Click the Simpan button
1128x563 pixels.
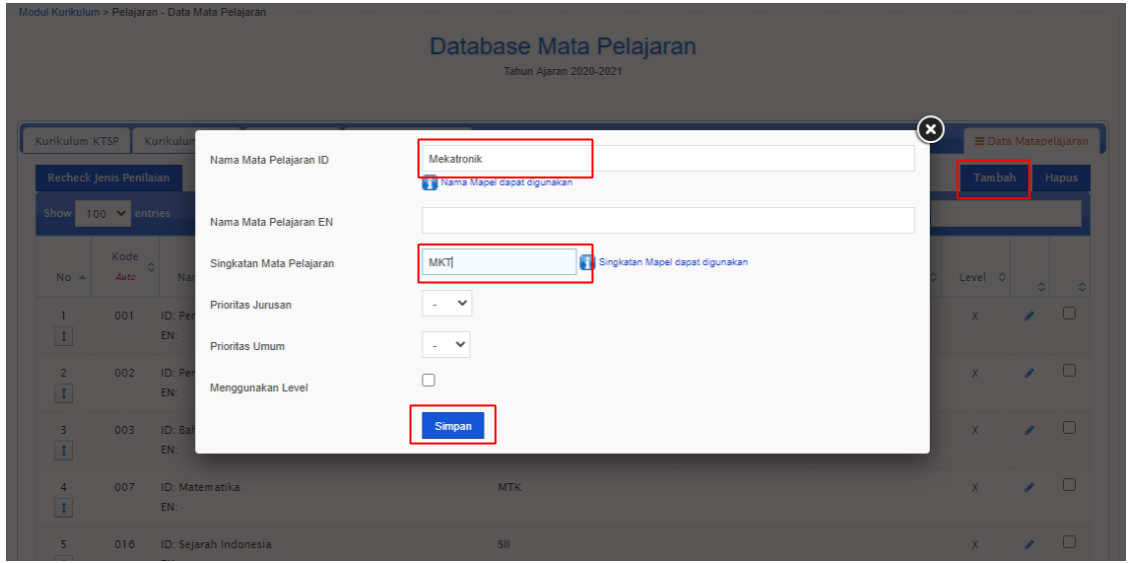coord(453,426)
